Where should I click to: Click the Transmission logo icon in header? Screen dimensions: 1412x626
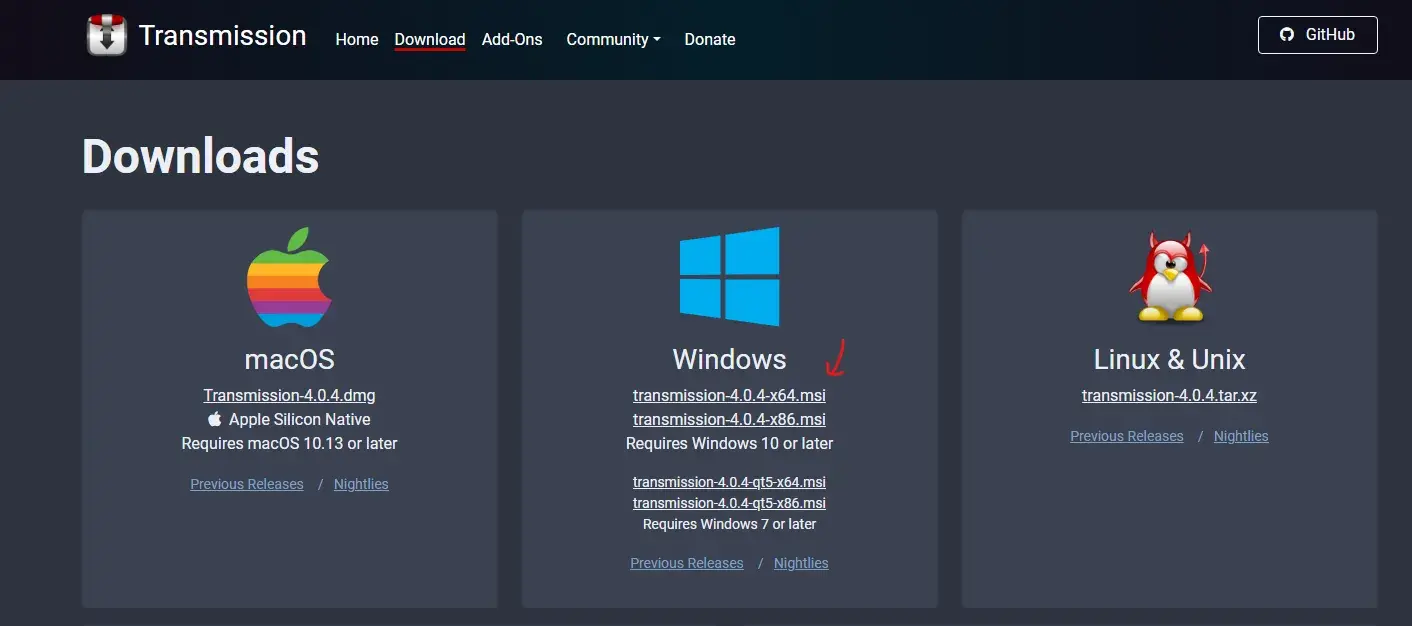107,36
